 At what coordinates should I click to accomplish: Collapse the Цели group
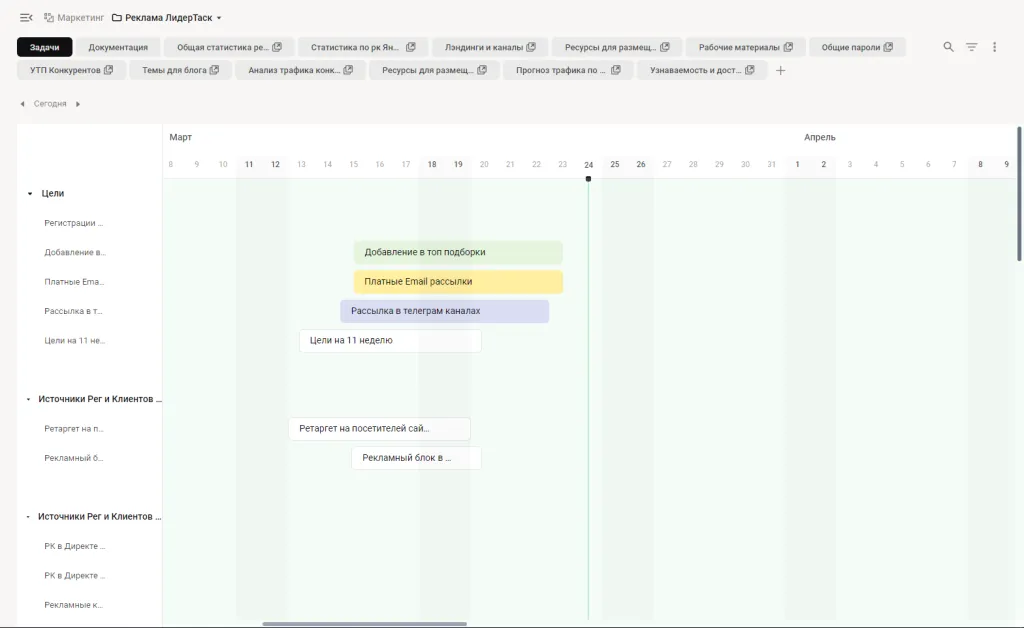coord(30,194)
